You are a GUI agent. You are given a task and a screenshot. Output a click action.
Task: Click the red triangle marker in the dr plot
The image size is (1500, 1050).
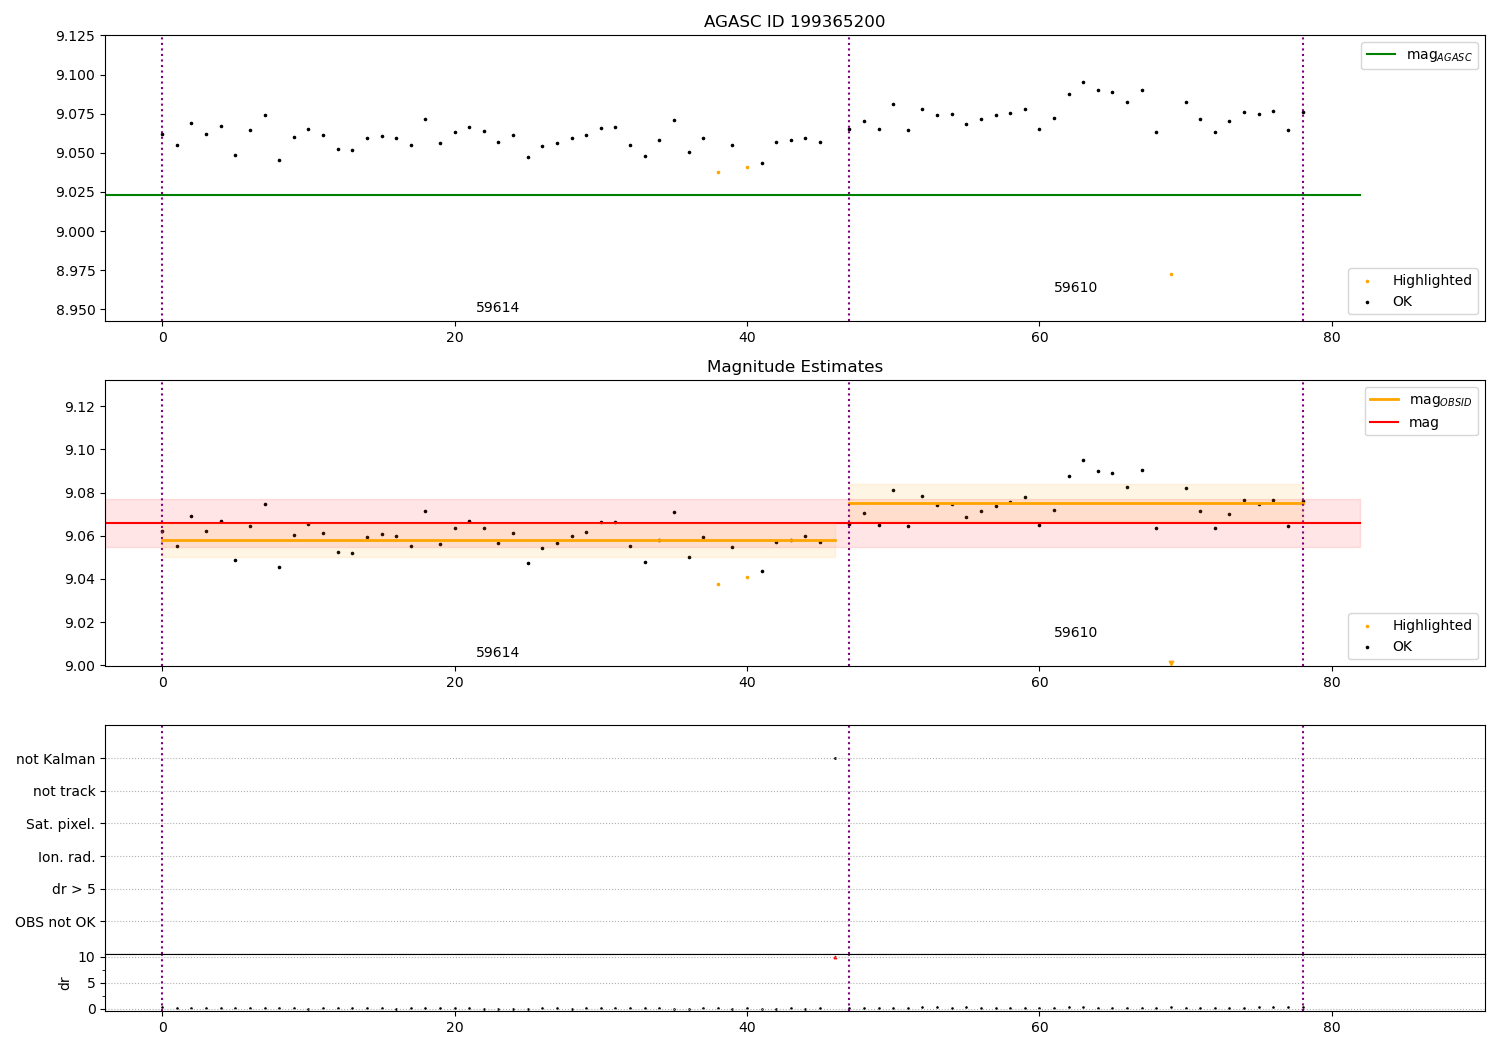[x=835, y=958]
